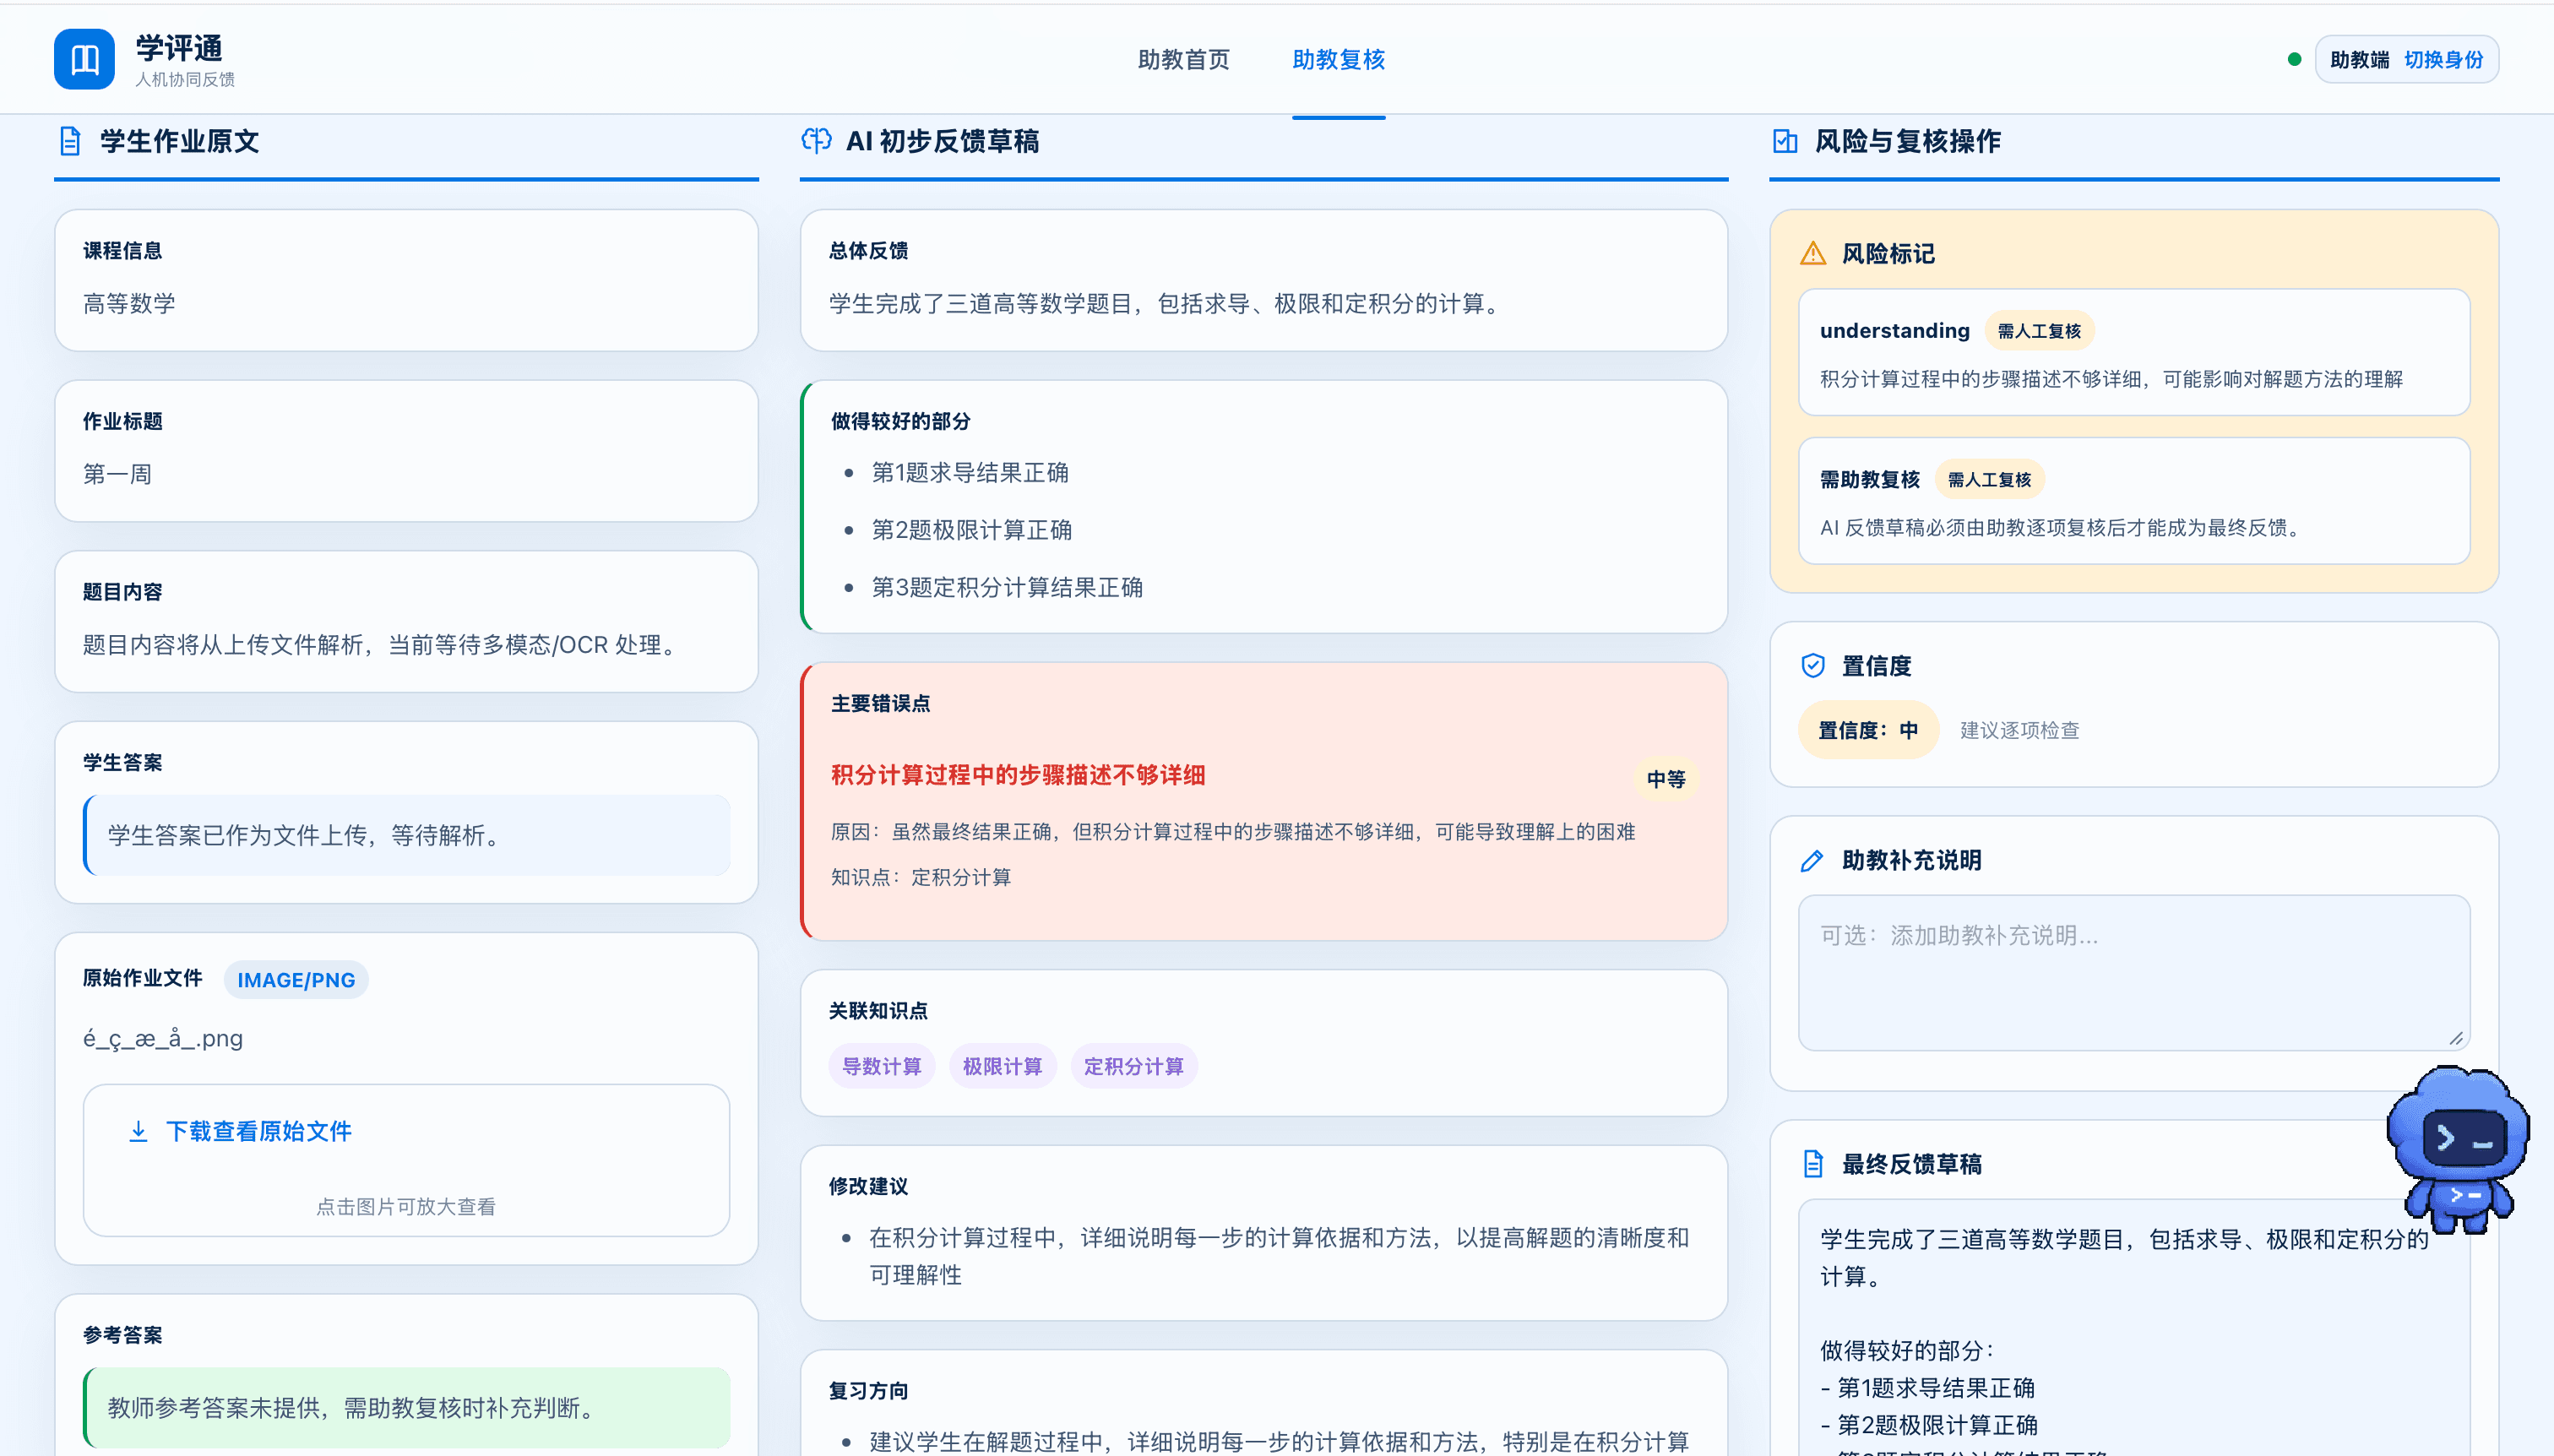Click the 第一周 assignment title value
The width and height of the screenshot is (2554, 1456).
click(117, 474)
